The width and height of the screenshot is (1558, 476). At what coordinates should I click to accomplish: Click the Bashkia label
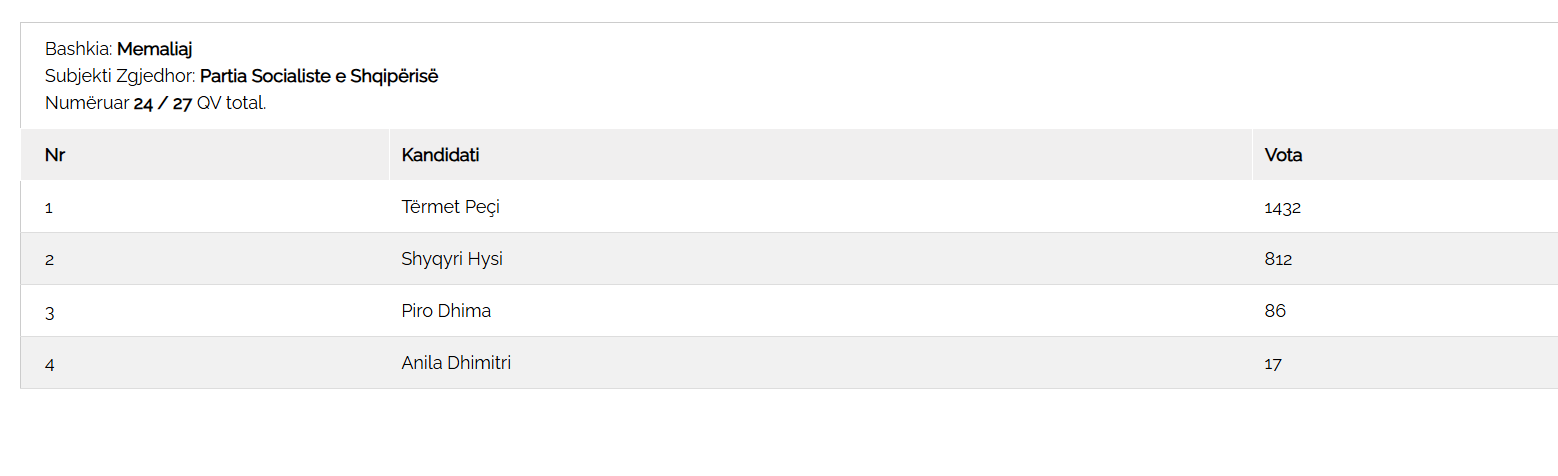pos(78,49)
